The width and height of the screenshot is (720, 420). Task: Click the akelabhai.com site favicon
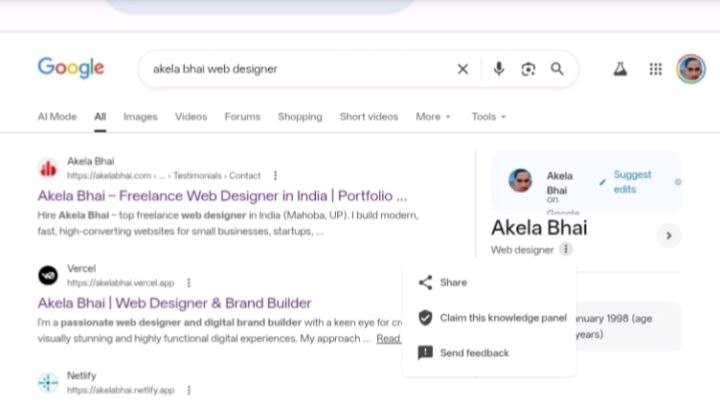[48, 168]
